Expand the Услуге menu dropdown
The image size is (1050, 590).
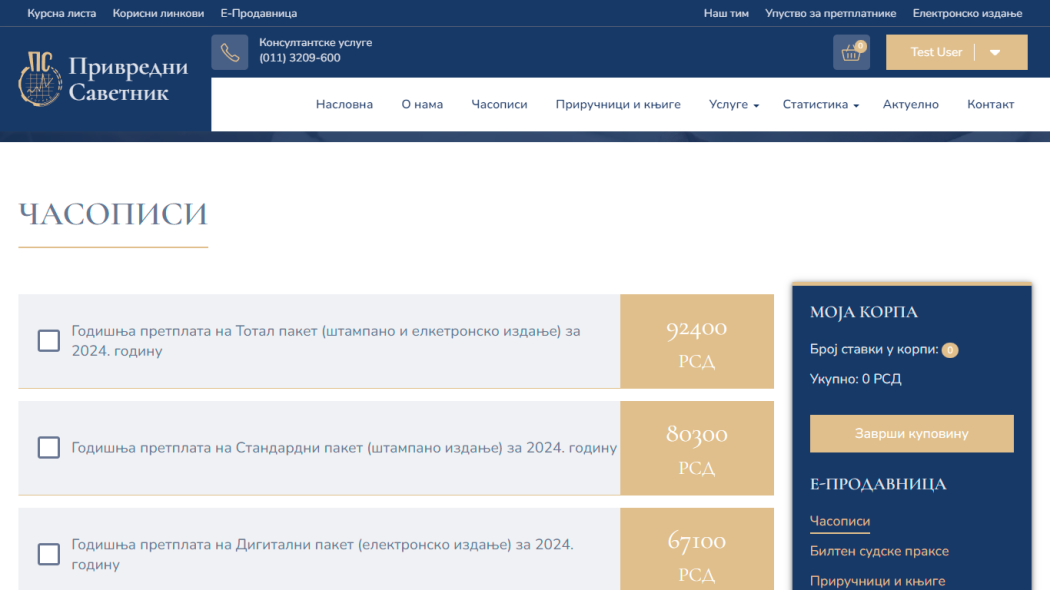pos(734,105)
